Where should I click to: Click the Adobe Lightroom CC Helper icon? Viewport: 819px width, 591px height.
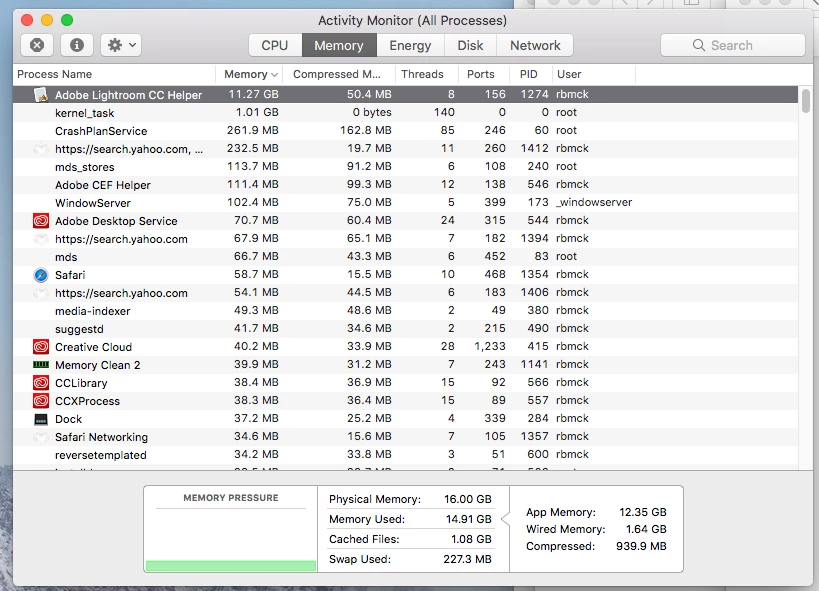point(41,95)
